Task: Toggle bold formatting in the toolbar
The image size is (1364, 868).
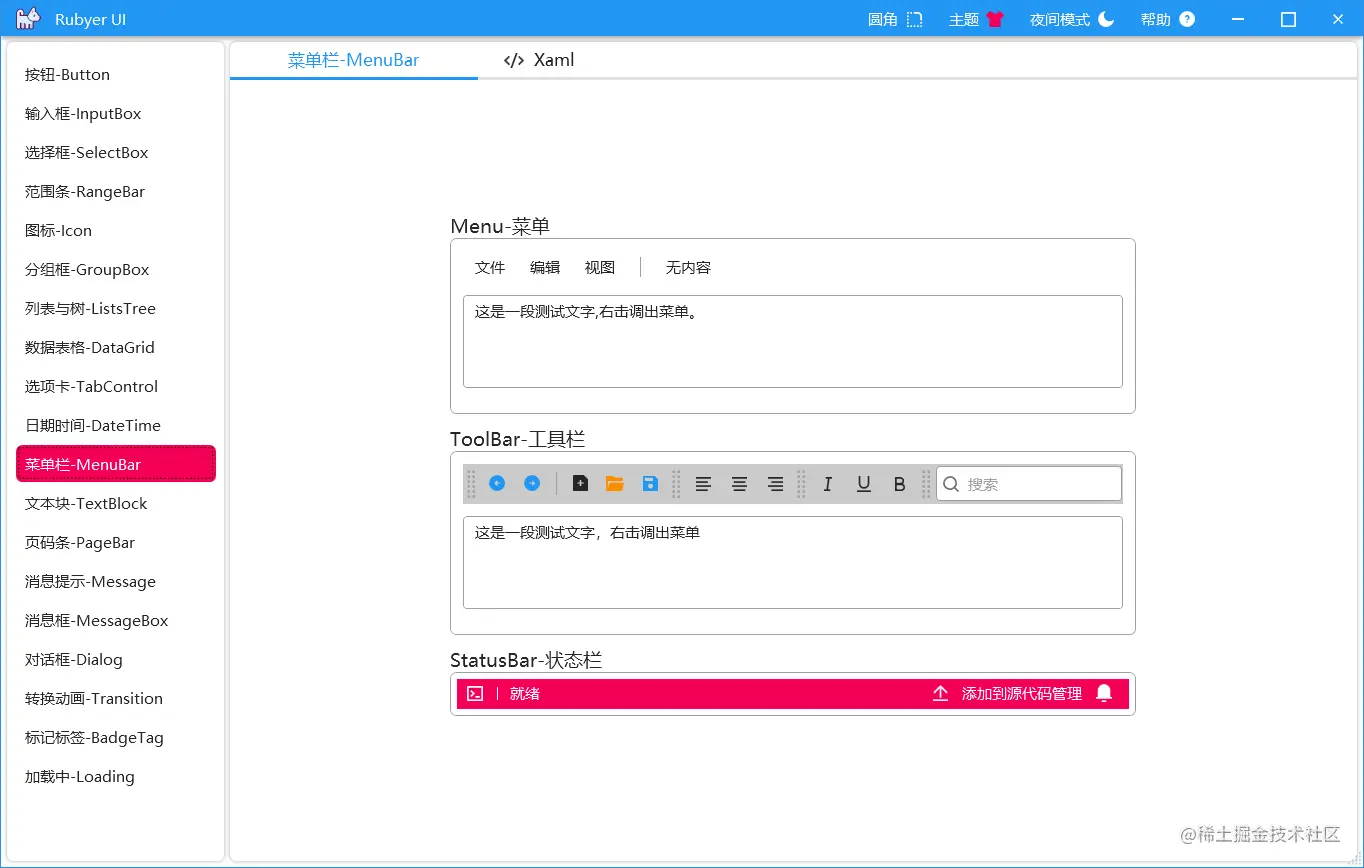Action: pos(899,484)
